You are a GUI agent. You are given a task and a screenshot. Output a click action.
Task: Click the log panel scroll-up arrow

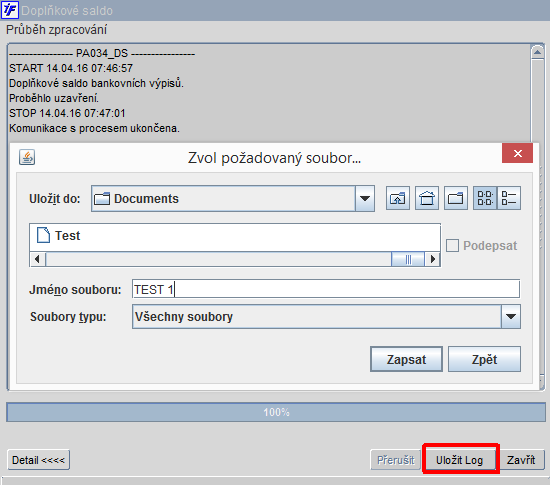(537, 52)
